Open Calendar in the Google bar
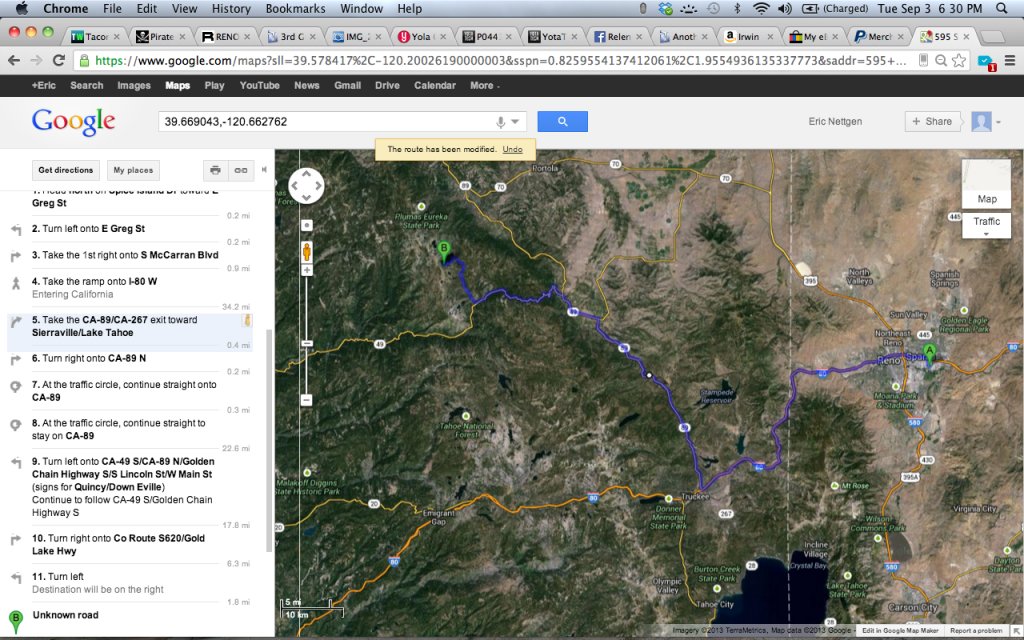Screen dimensions: 1024x640 click(435, 86)
